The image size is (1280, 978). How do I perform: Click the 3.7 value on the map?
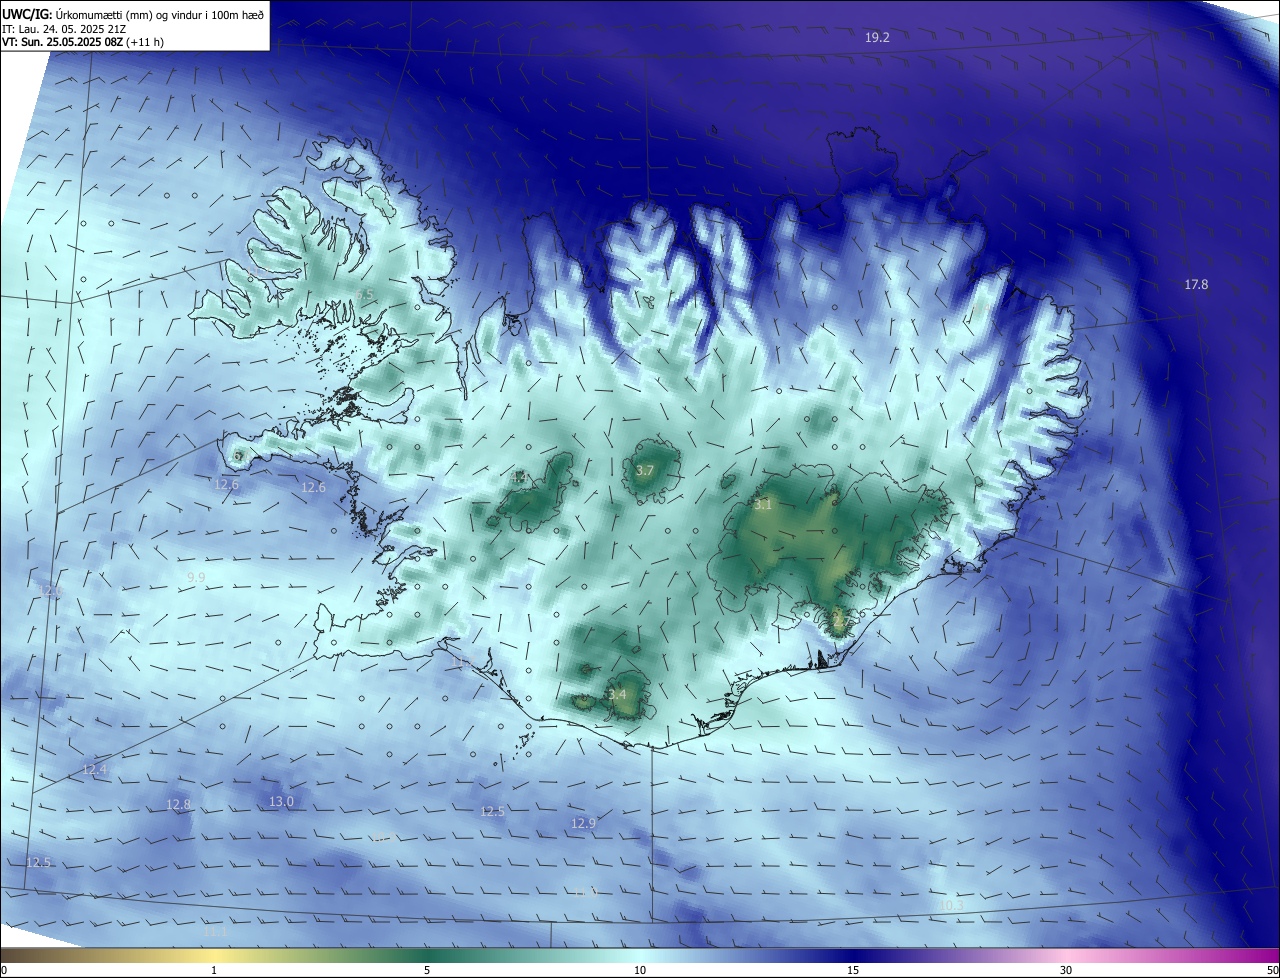coord(645,471)
